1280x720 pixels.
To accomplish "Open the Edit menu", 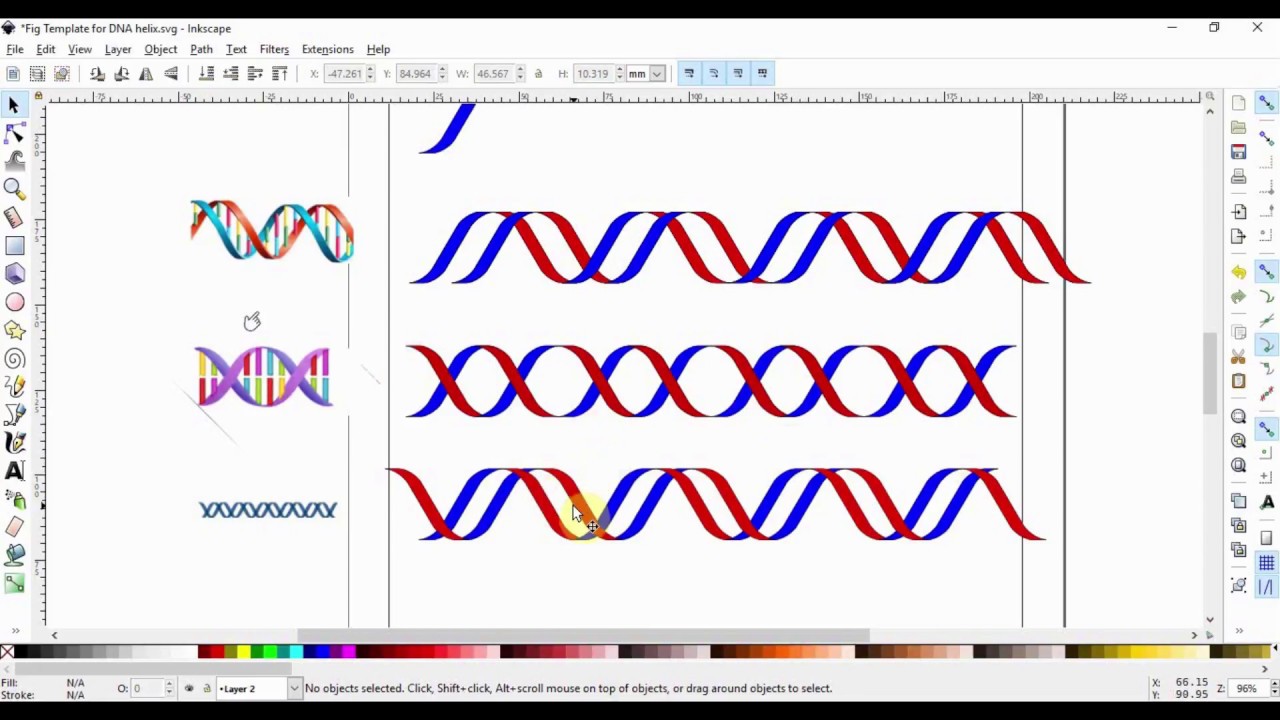I will 46,49.
